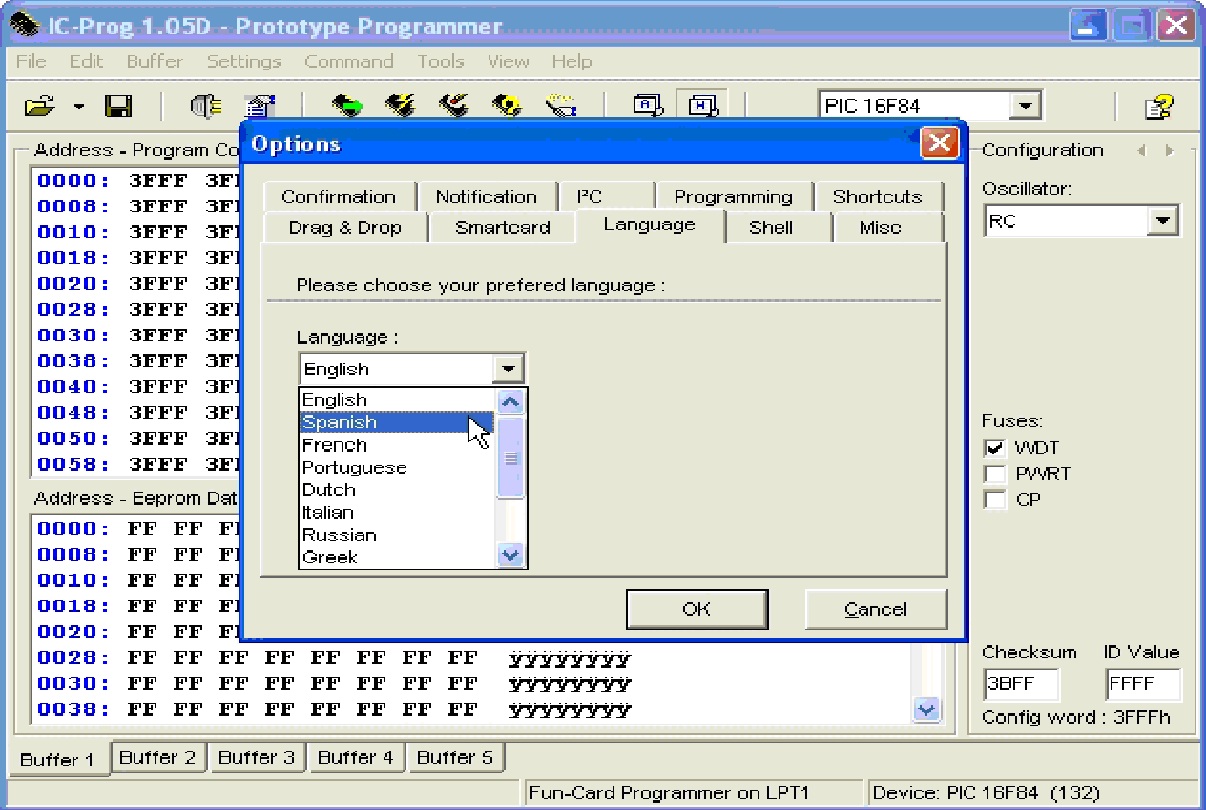1206x810 pixels.
Task: Click the OK button
Action: pos(697,609)
